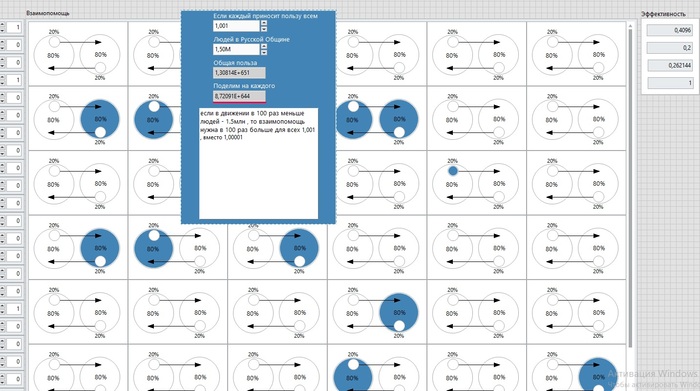Click the 'Людей в Русской Общине' label
The width and height of the screenshot is (700, 391).
tap(251, 39)
